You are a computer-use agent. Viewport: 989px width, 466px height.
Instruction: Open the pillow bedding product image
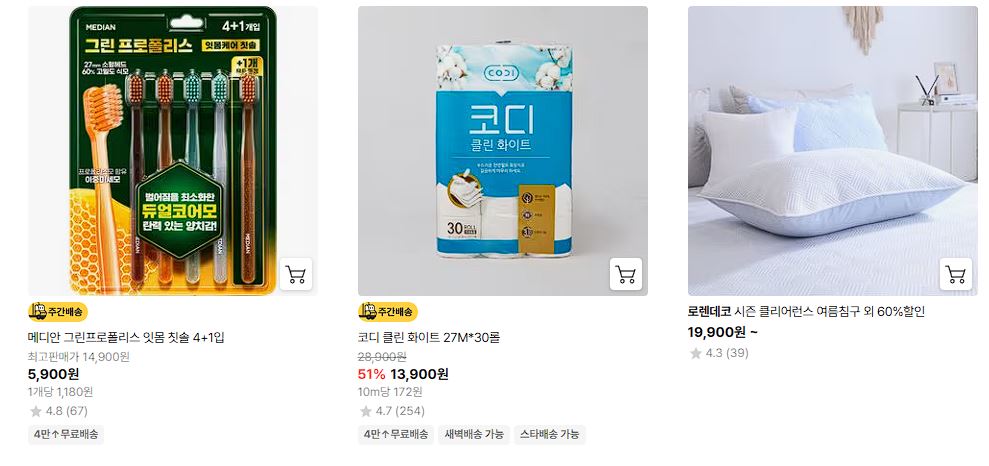tap(833, 151)
